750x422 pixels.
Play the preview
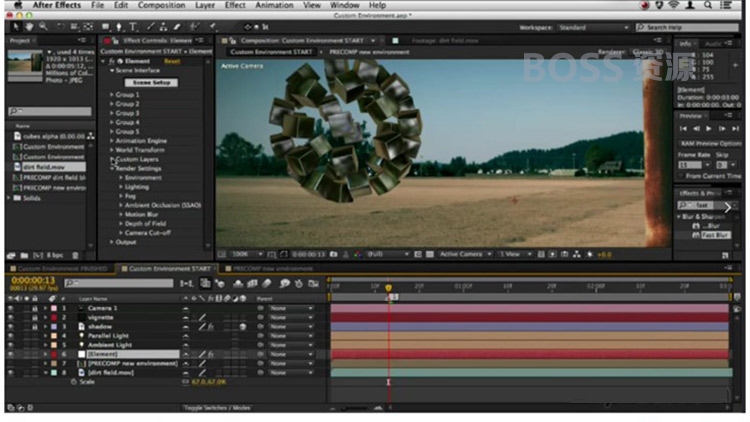(709, 129)
